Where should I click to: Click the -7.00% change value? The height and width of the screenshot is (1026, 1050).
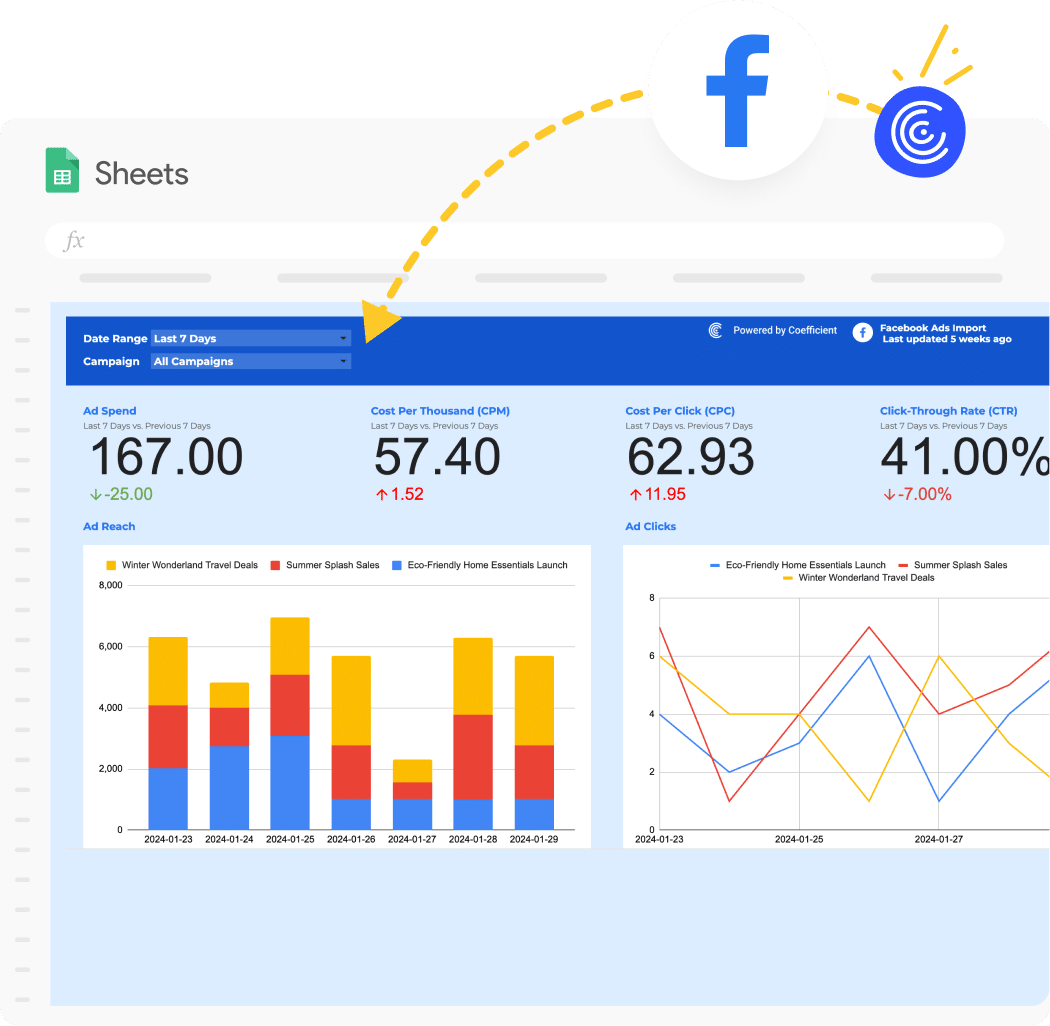pos(925,494)
